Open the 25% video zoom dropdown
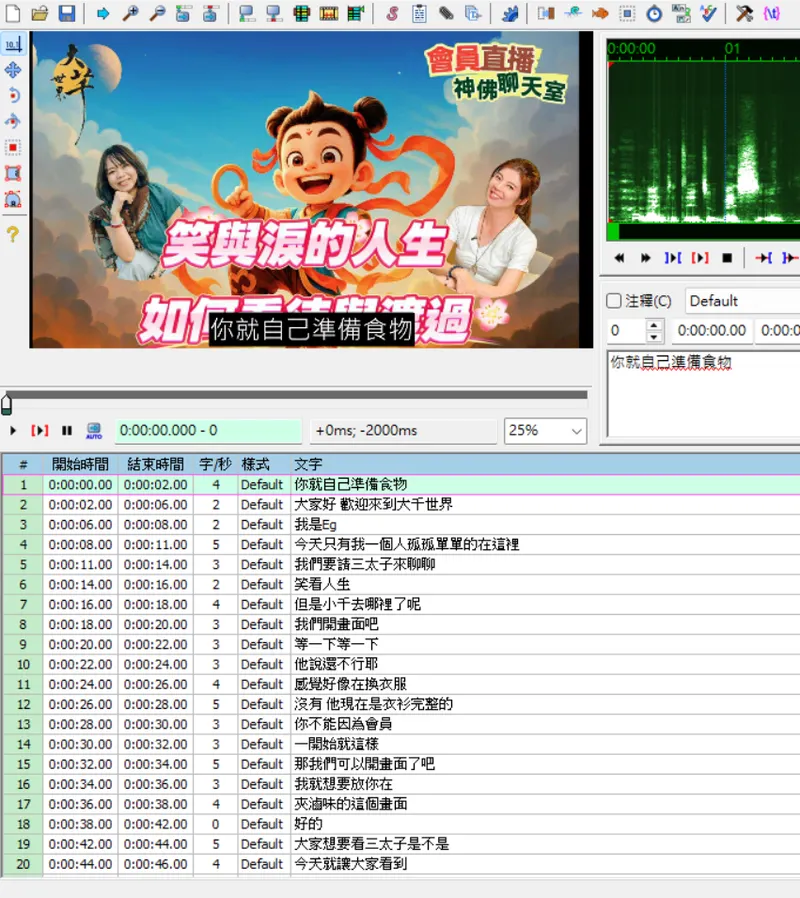 coord(545,431)
